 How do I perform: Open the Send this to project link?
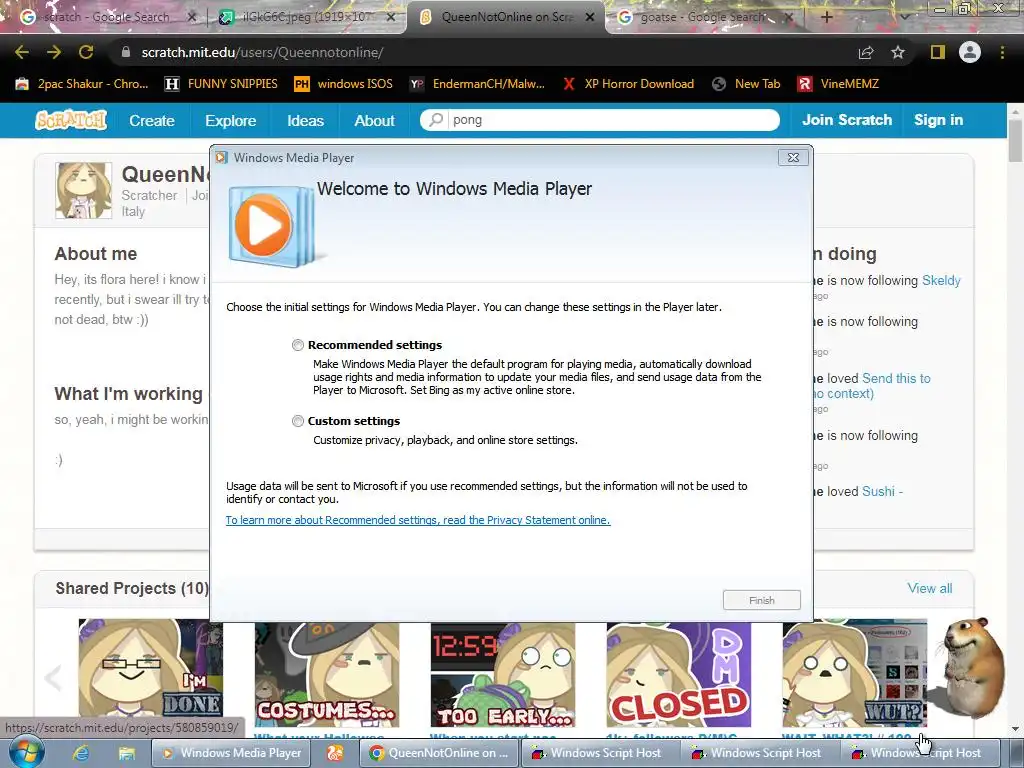pos(896,378)
